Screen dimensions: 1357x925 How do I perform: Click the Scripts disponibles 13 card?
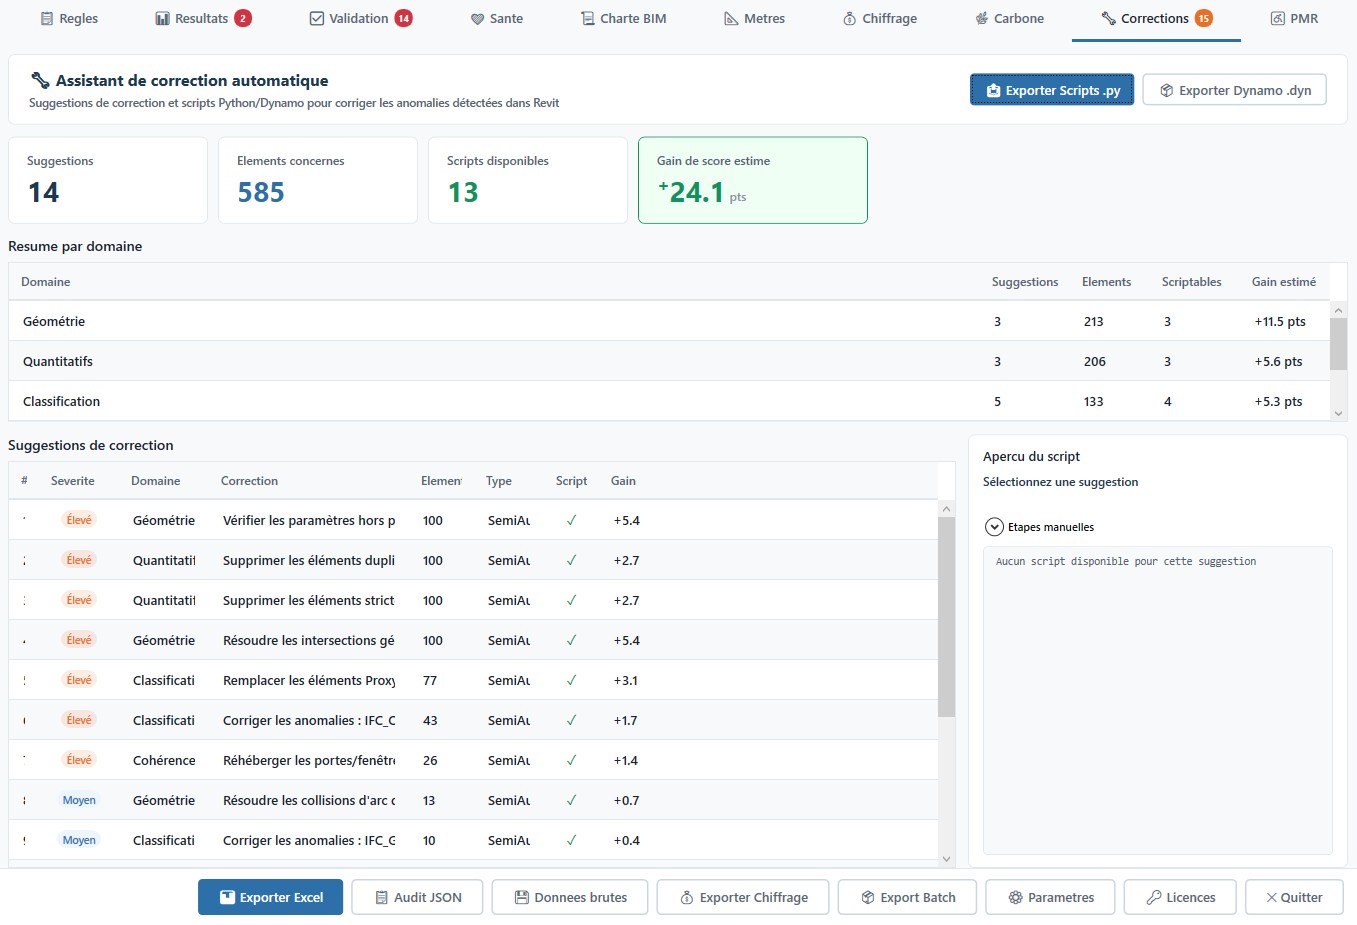point(528,180)
